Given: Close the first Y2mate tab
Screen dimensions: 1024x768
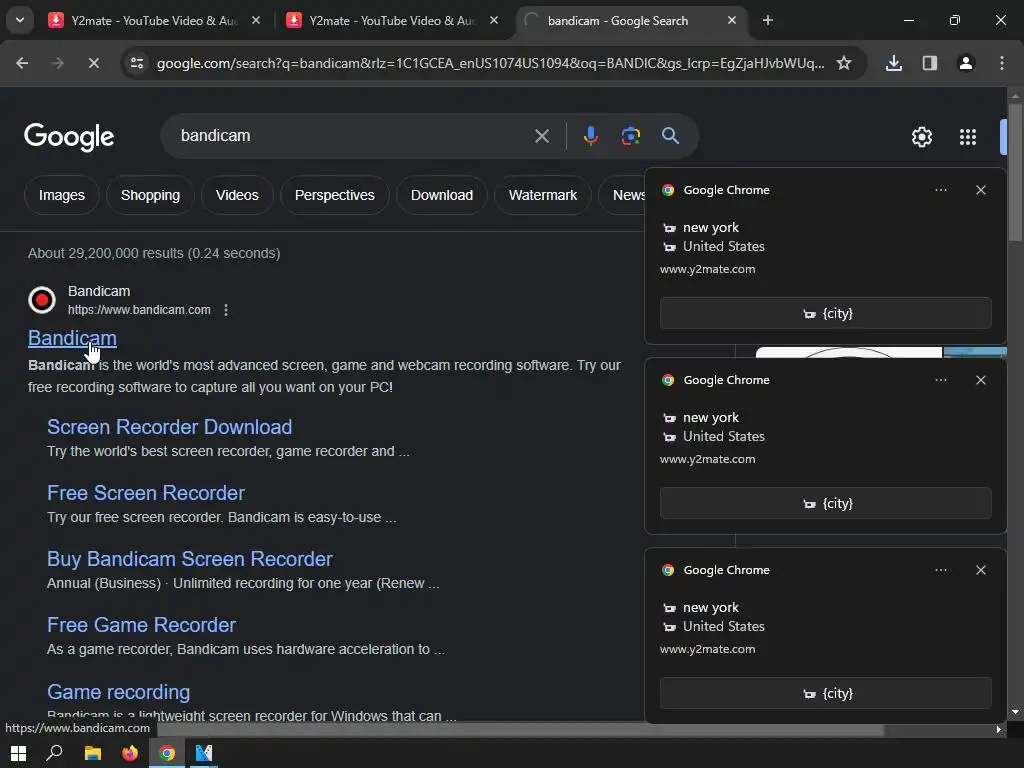Looking at the screenshot, I should 256,21.
